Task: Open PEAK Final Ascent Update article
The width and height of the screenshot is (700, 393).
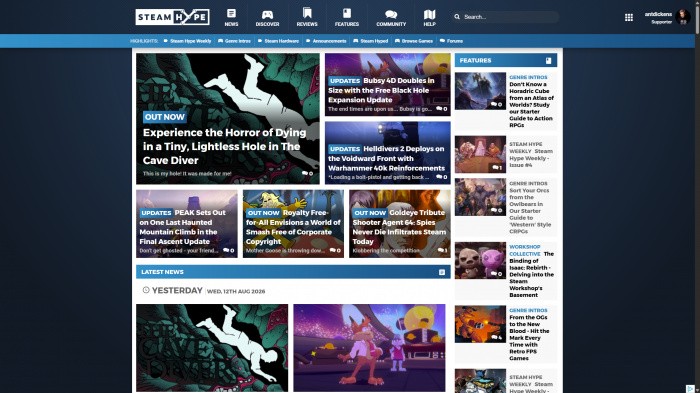Action: [183, 227]
